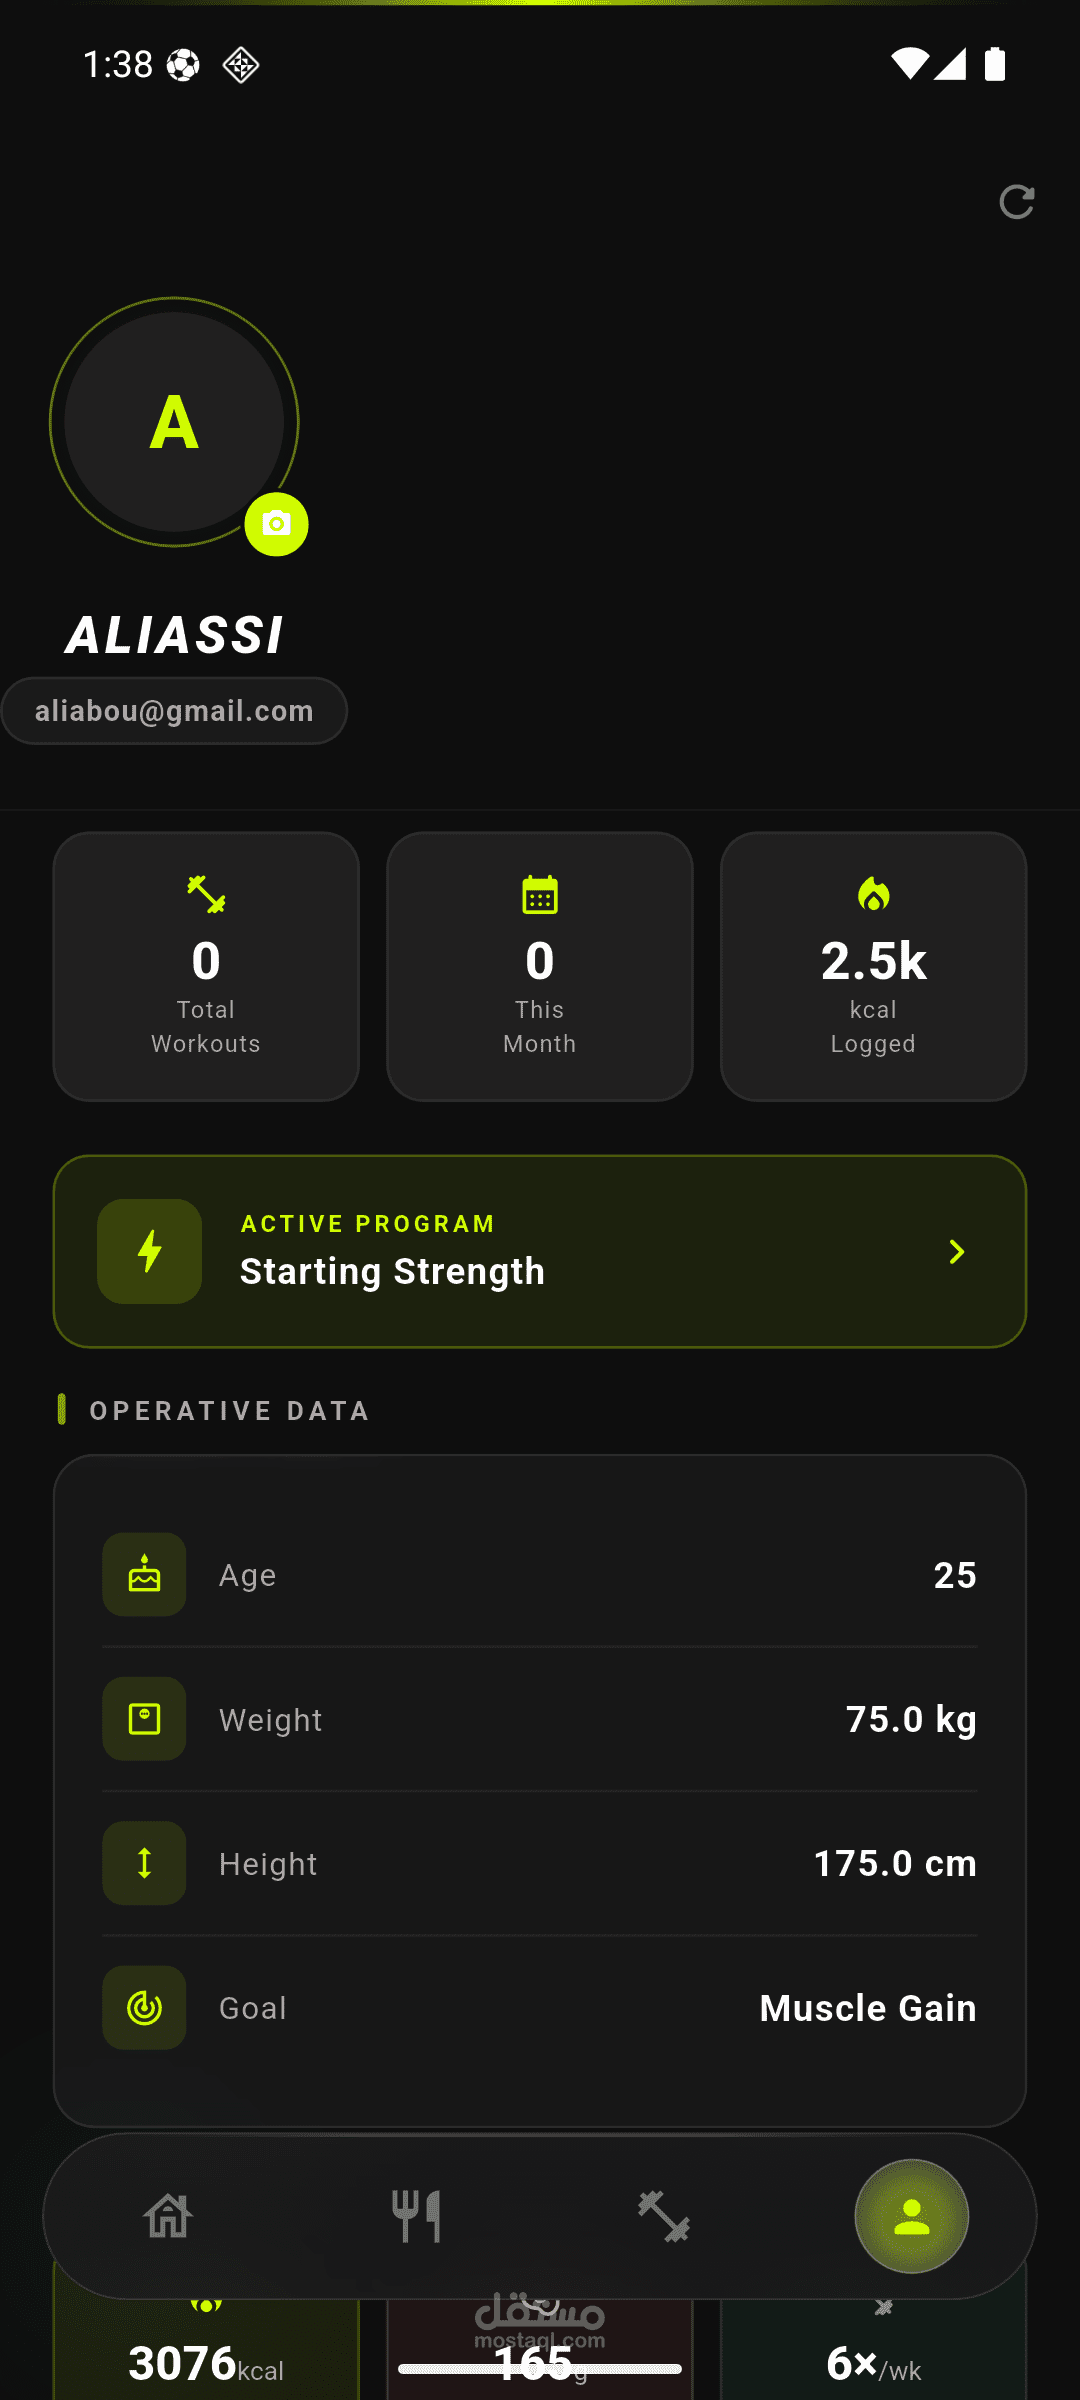1080x2400 pixels.
Task: Select the Profile tab person icon
Action: [911, 2216]
